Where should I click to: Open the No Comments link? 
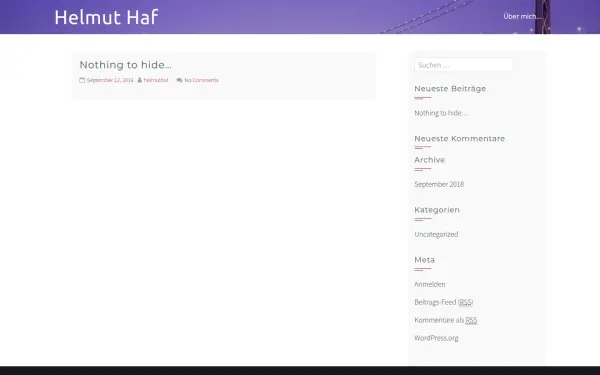tap(201, 80)
